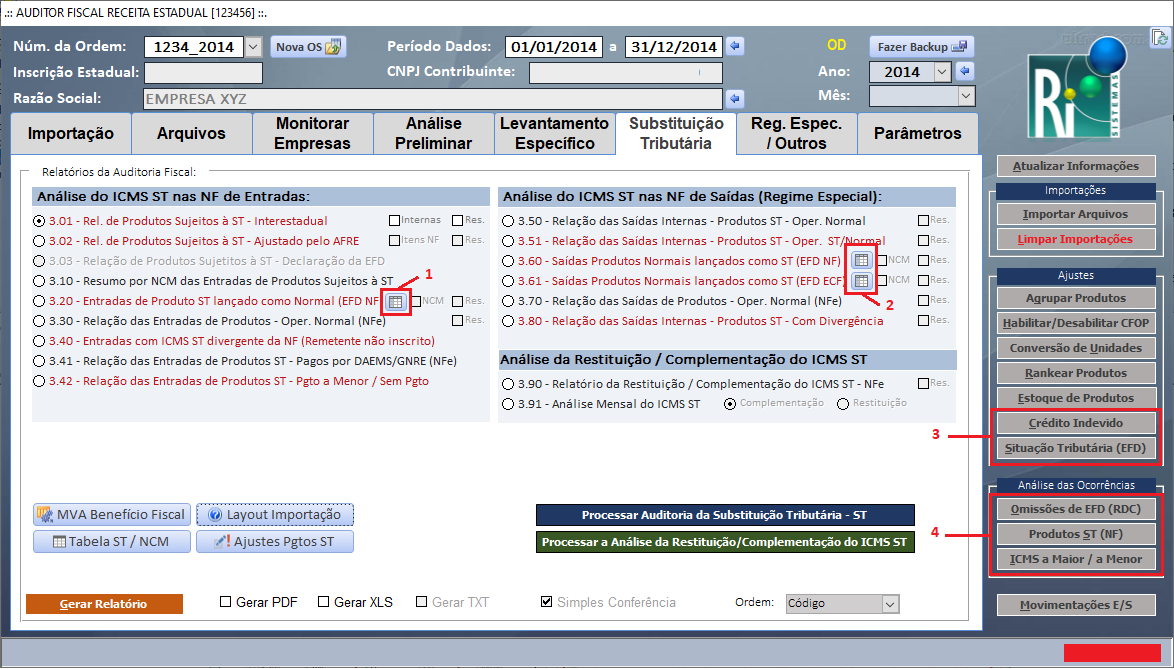Click the Inscrição Estadual input field
1174x669 pixels.
pos(203,73)
